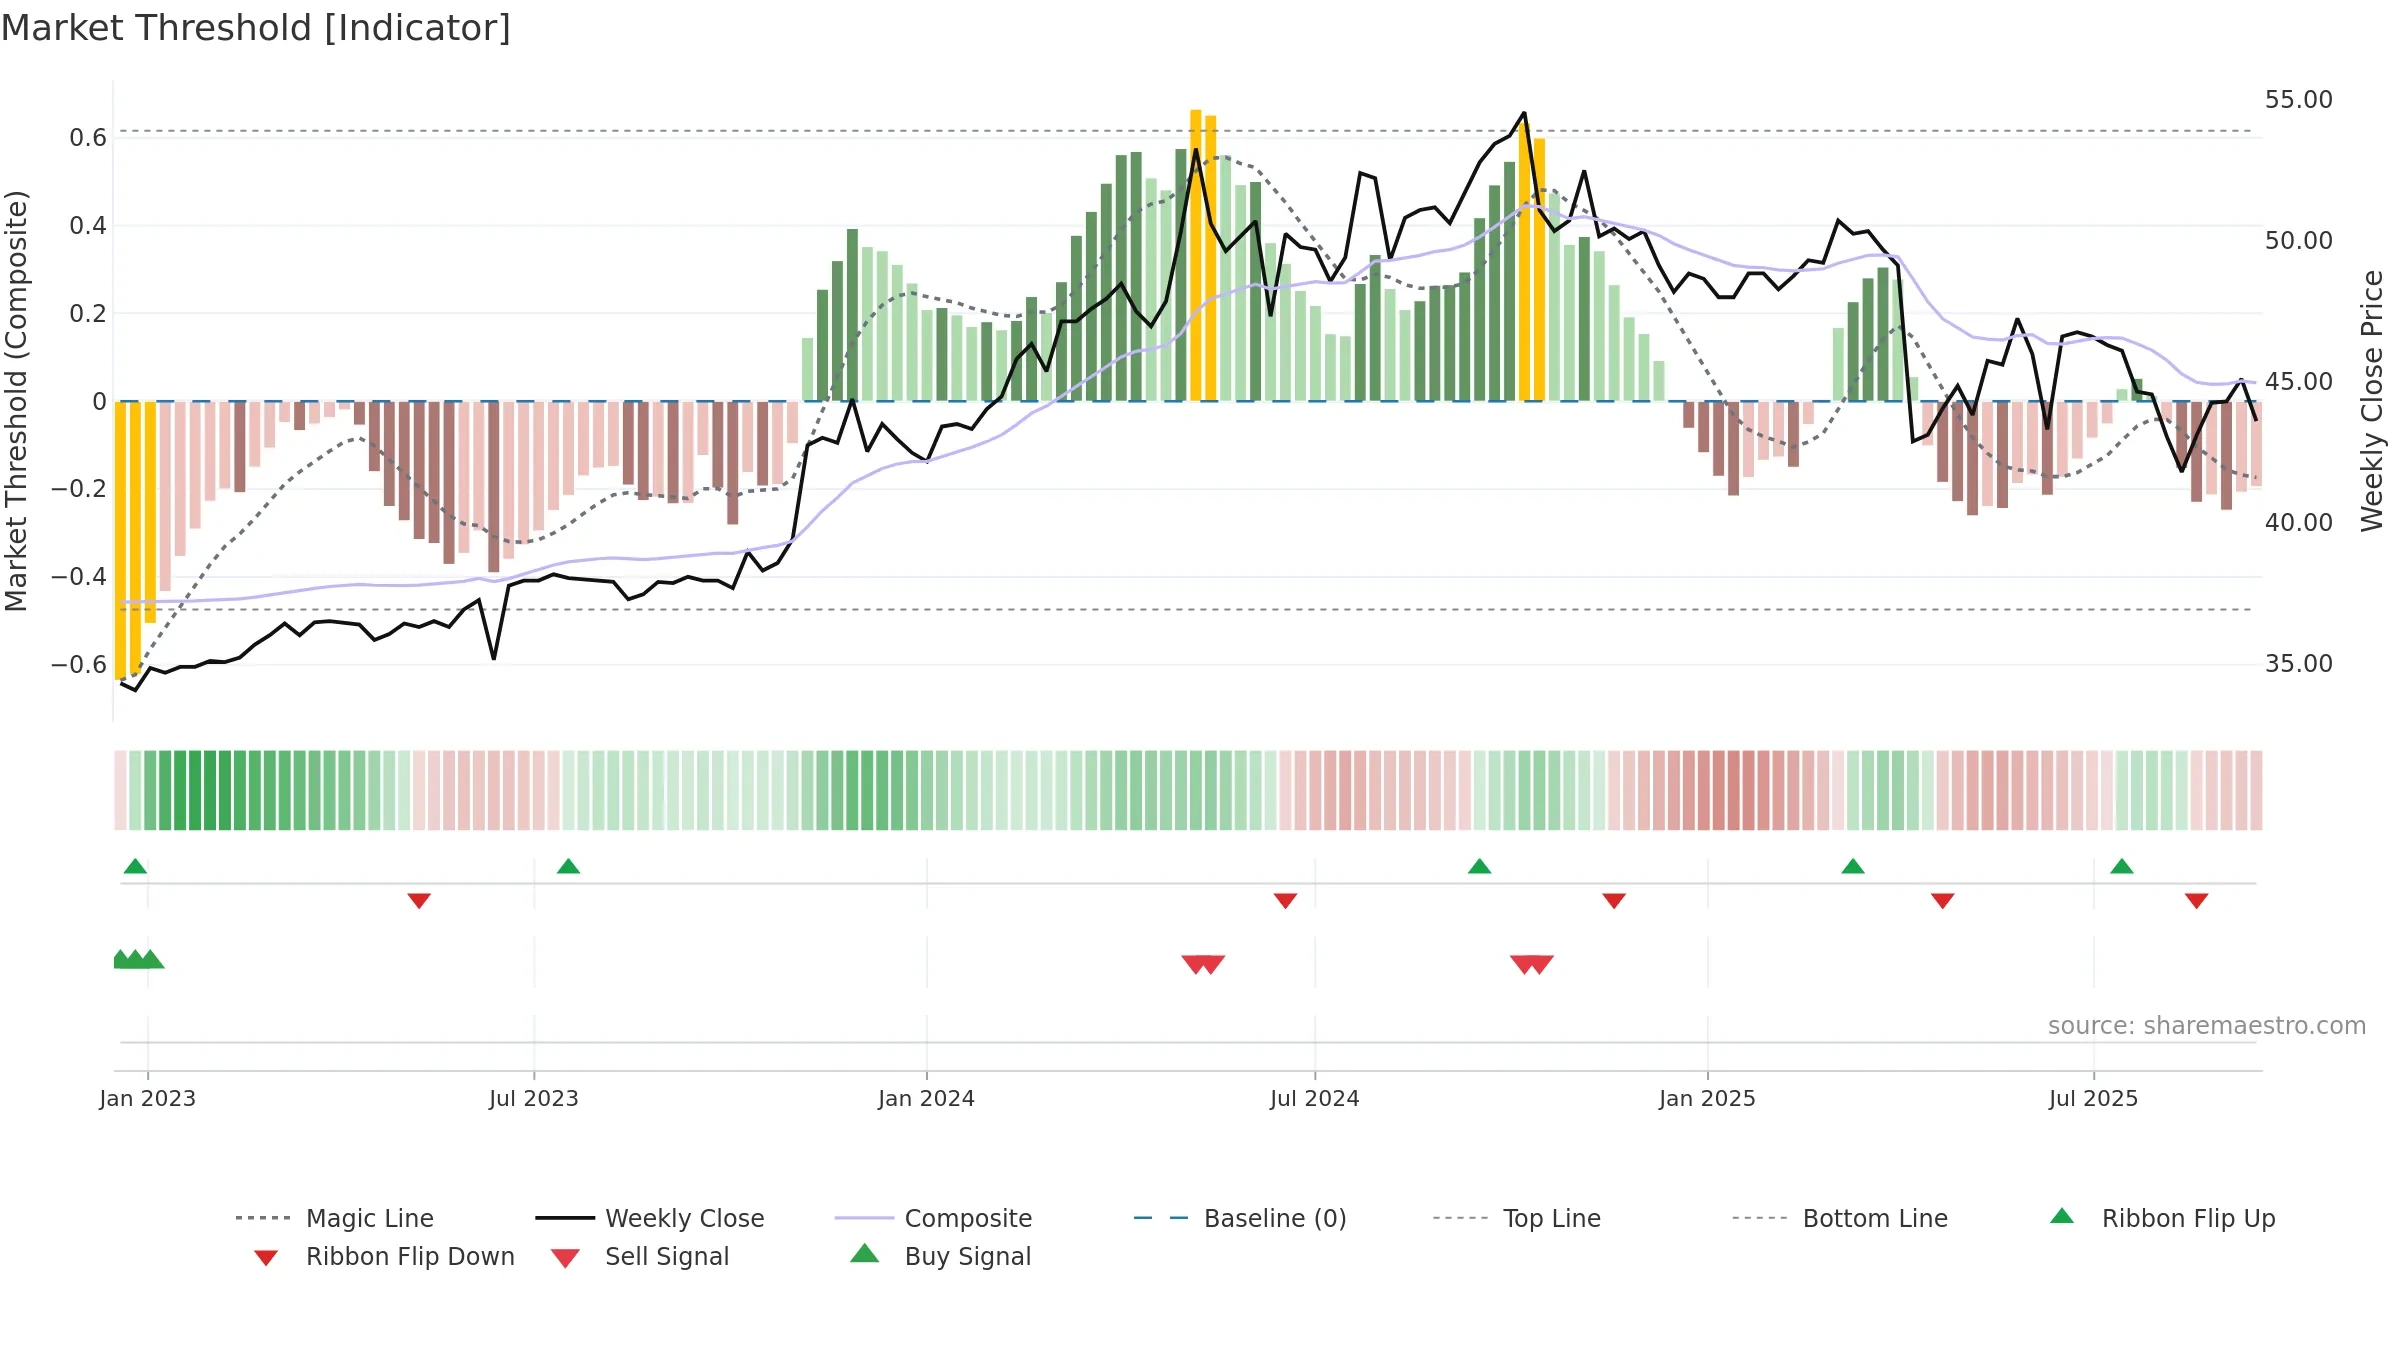The width and height of the screenshot is (2400, 1350).
Task: Toggle the Baseline (0) legend entry
Action: (x=1240, y=1218)
